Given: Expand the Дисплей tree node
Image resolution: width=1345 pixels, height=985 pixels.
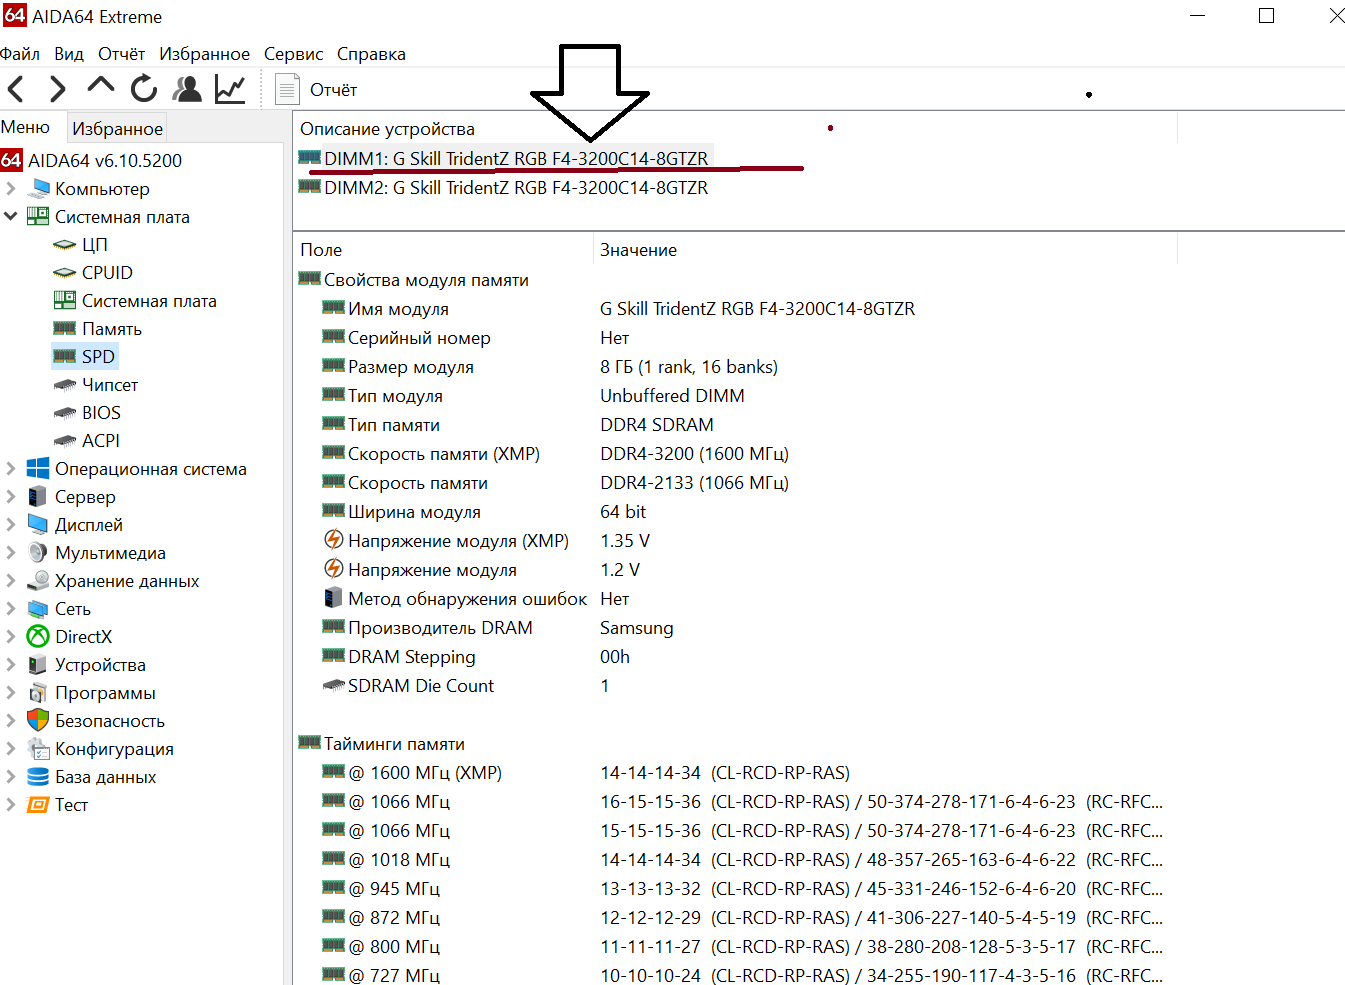Looking at the screenshot, I should click(11, 524).
